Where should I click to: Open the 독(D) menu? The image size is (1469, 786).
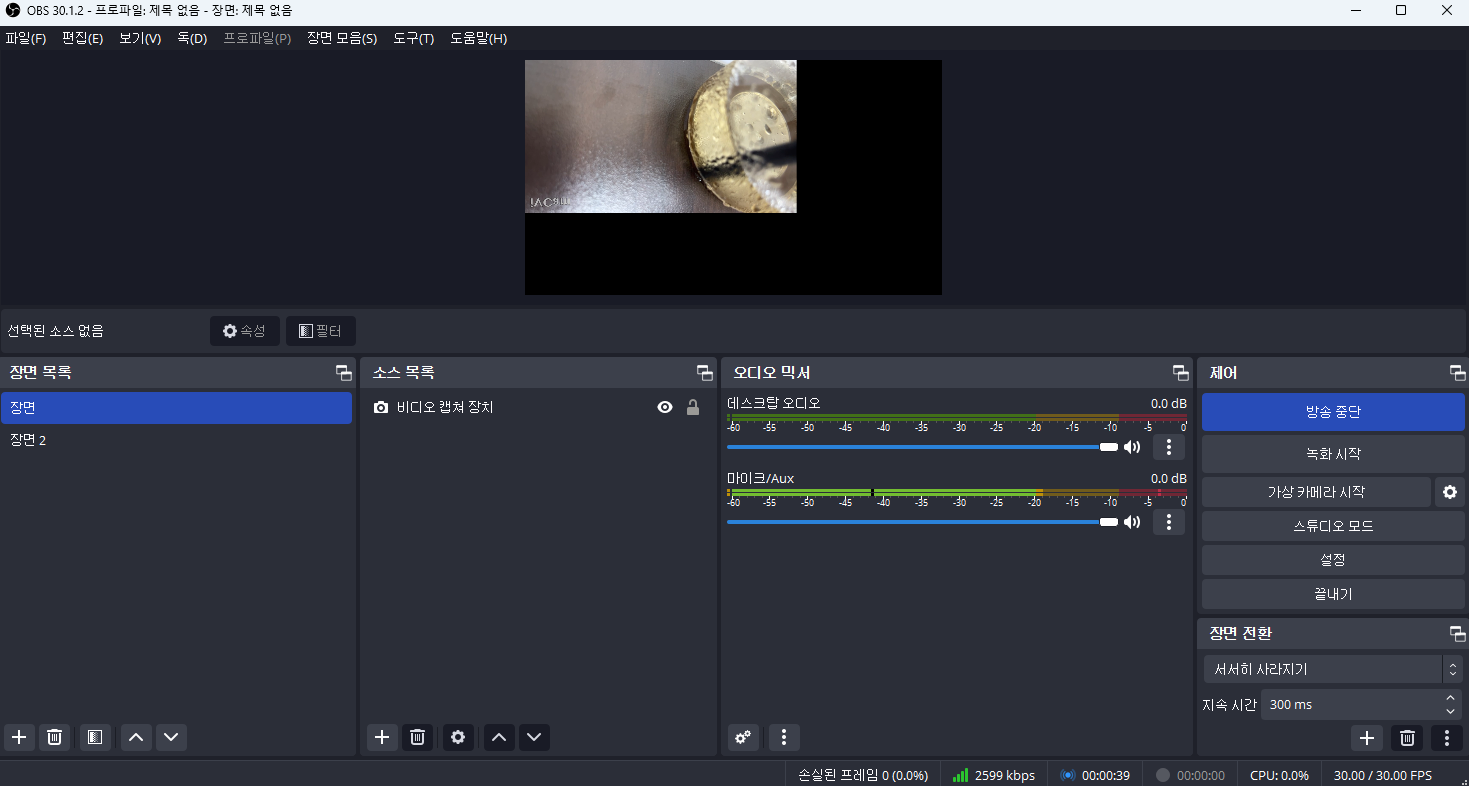(x=192, y=39)
